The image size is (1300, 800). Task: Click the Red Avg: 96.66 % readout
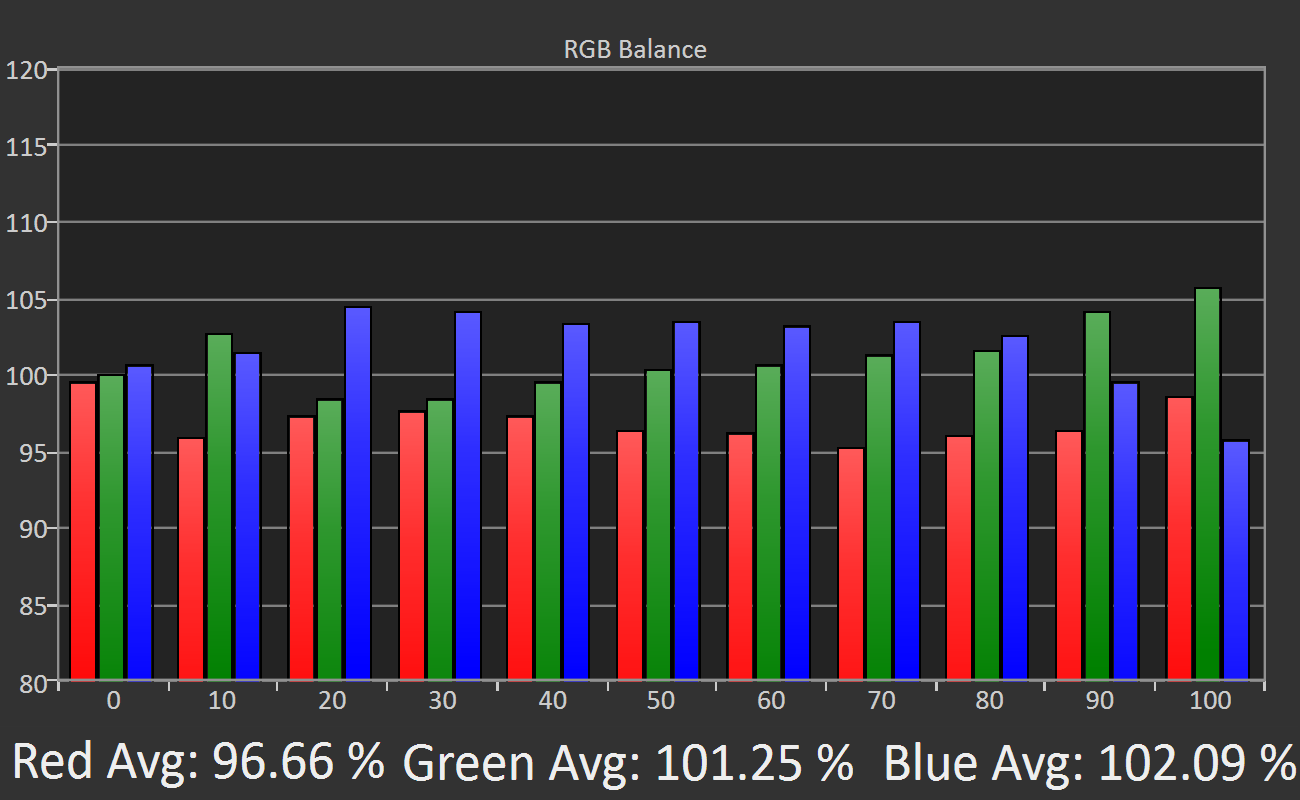pyautogui.click(x=198, y=762)
